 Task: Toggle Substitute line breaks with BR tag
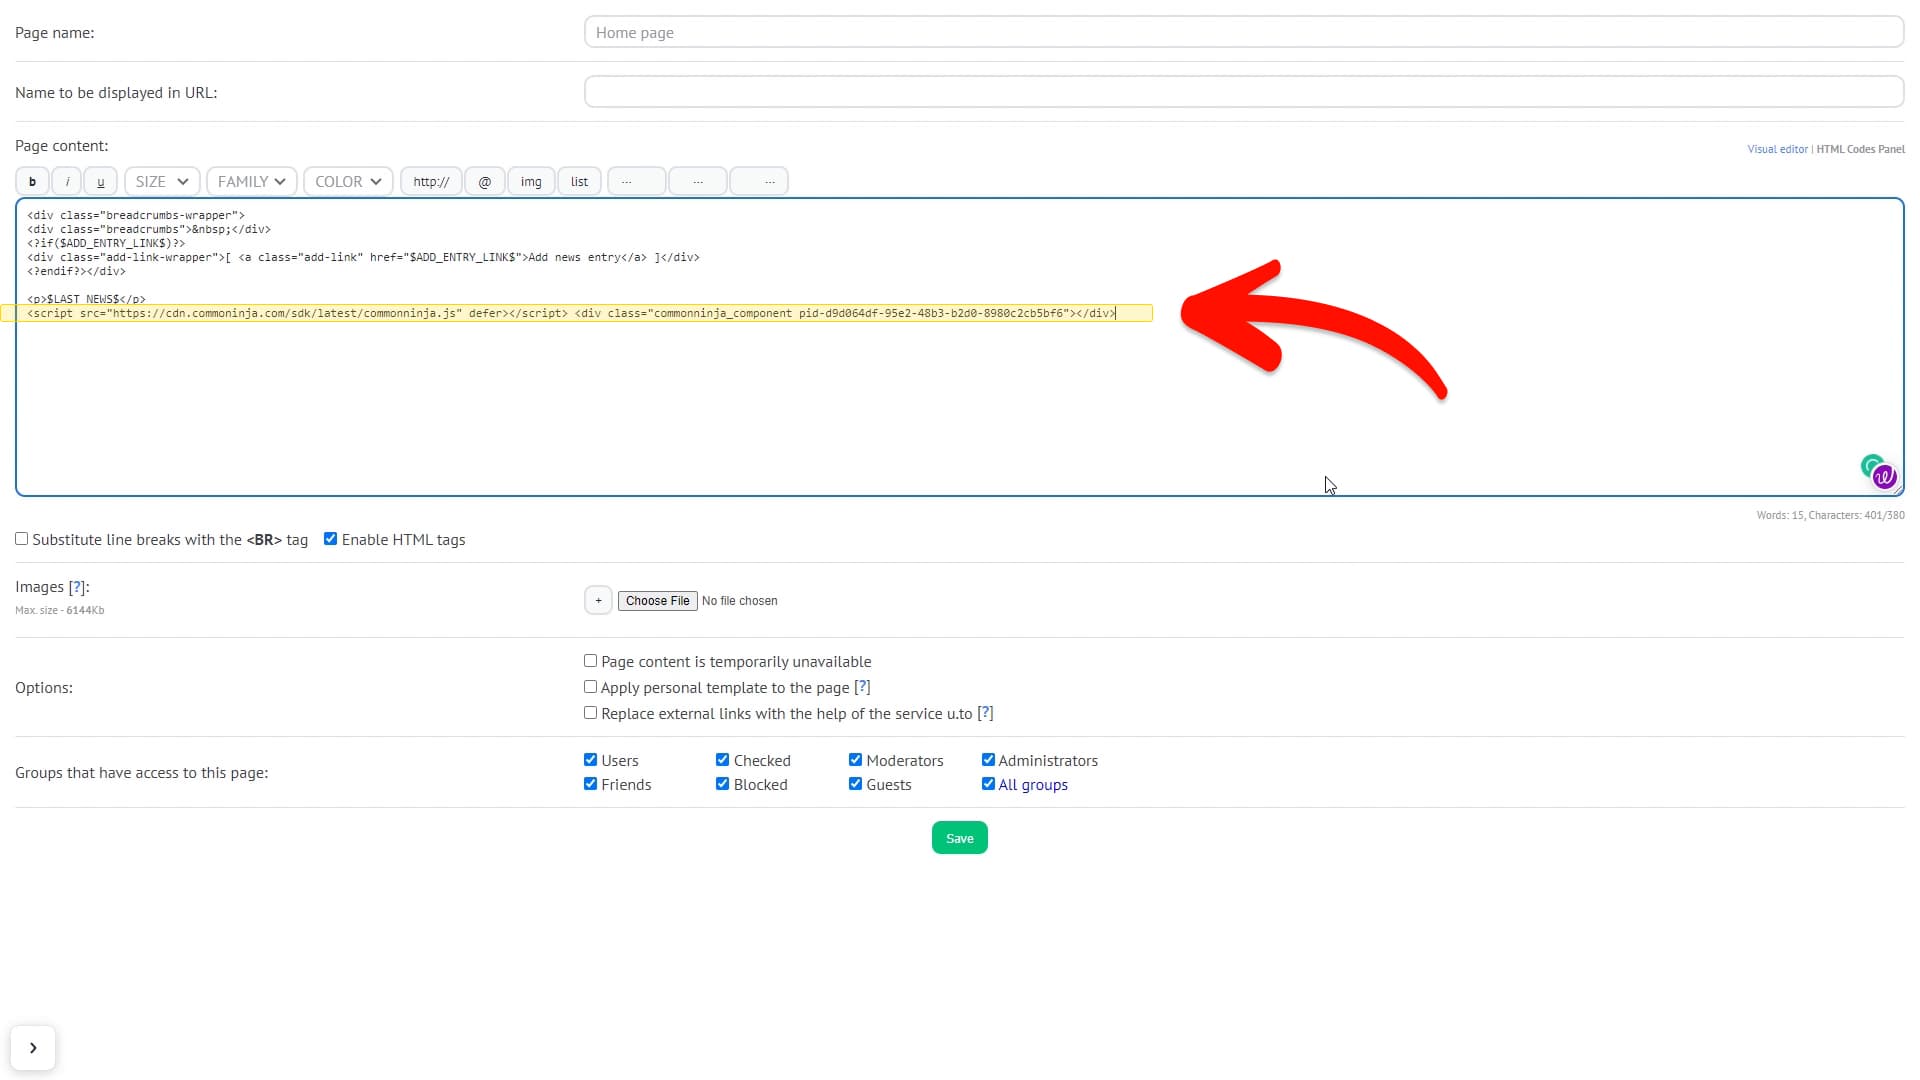pos(21,539)
